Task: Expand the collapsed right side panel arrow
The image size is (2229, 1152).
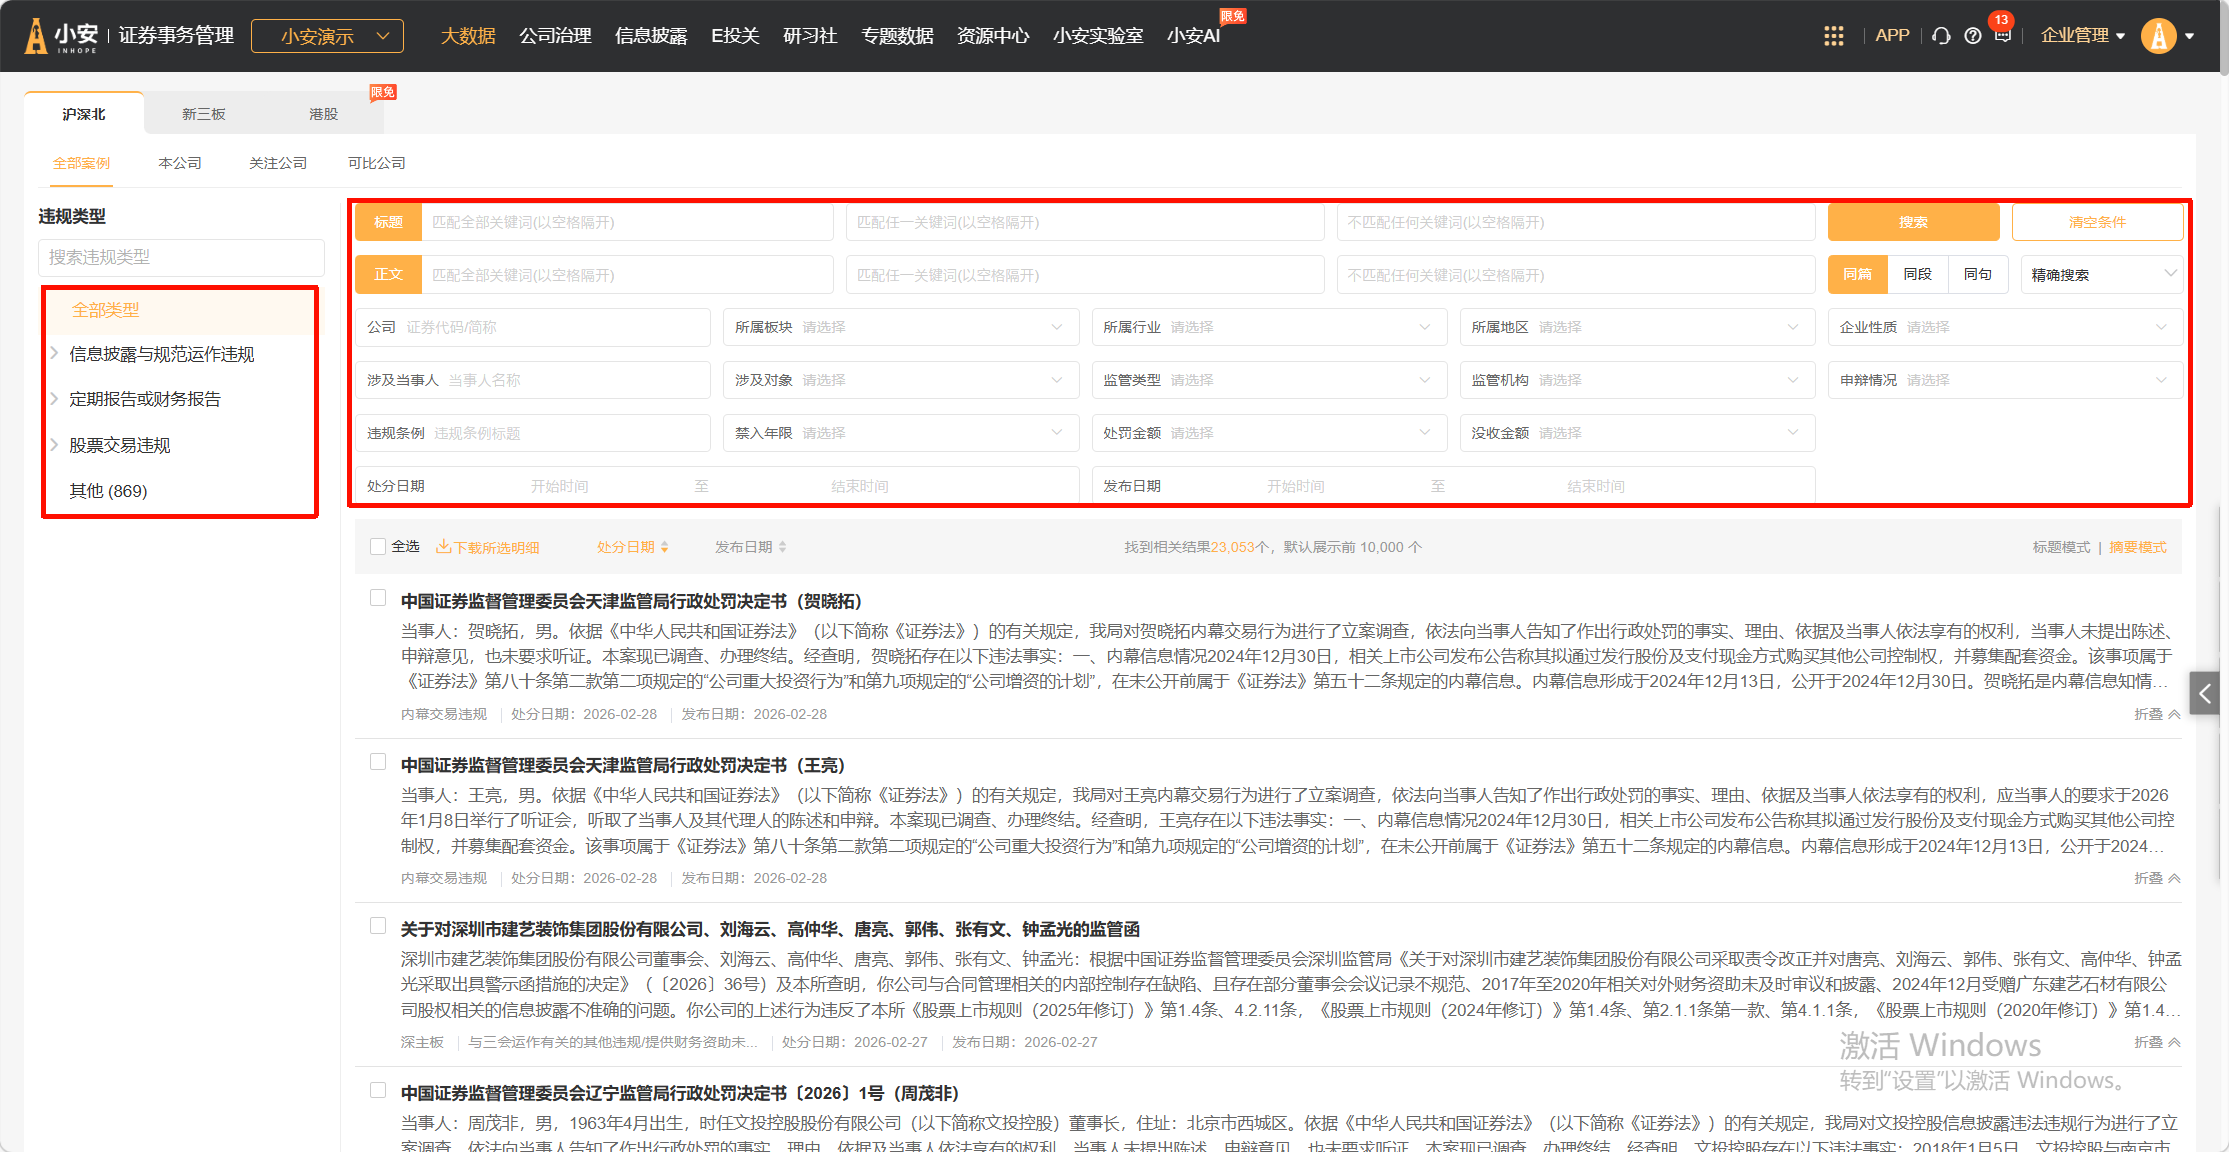Action: coord(2203,693)
